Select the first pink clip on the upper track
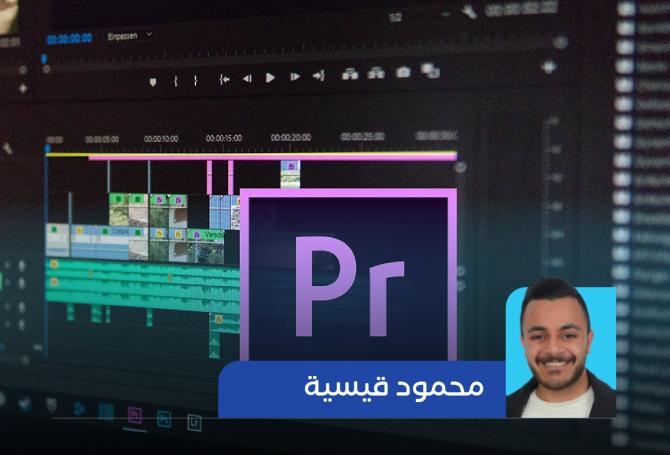The width and height of the screenshot is (670, 455). coord(209,178)
